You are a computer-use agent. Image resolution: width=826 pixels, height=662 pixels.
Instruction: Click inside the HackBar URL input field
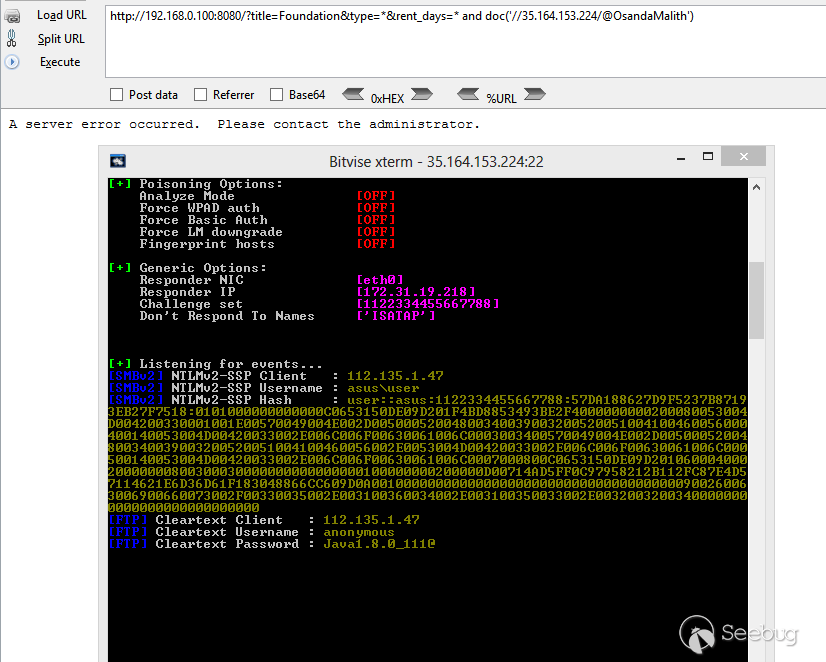coord(465,42)
